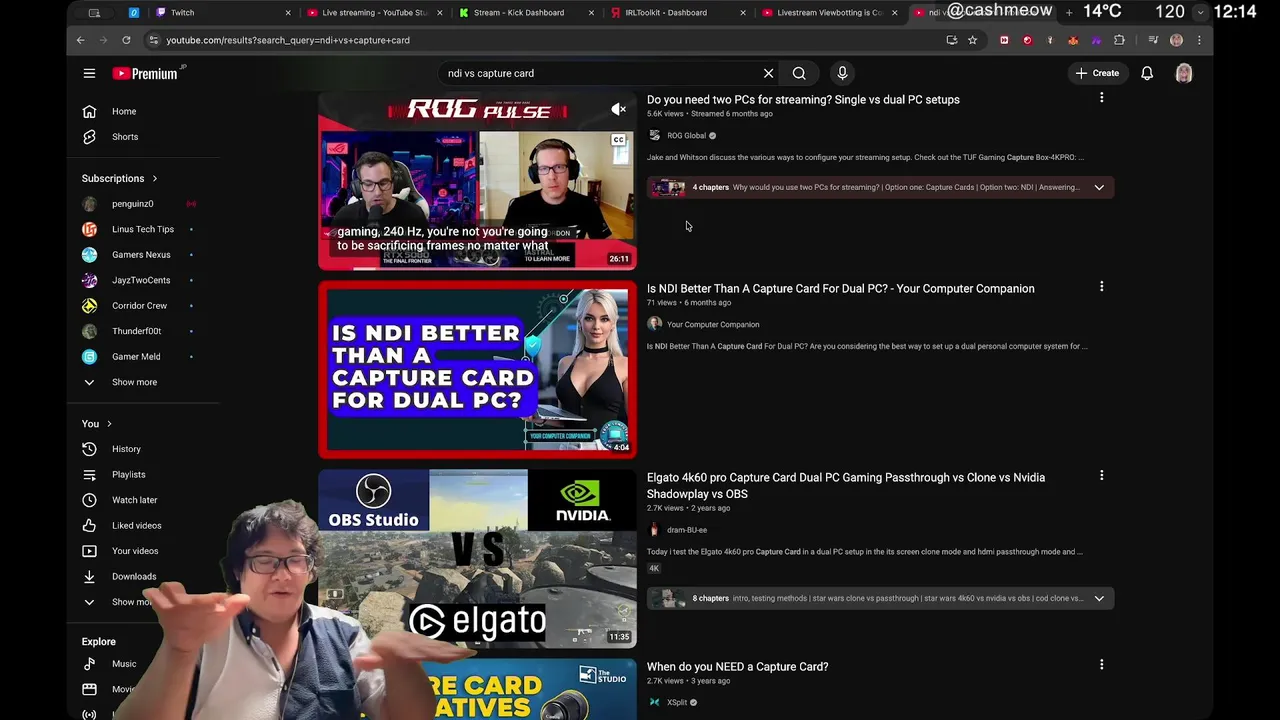Bookmark this page with the star
The image size is (1280, 720).
972,40
